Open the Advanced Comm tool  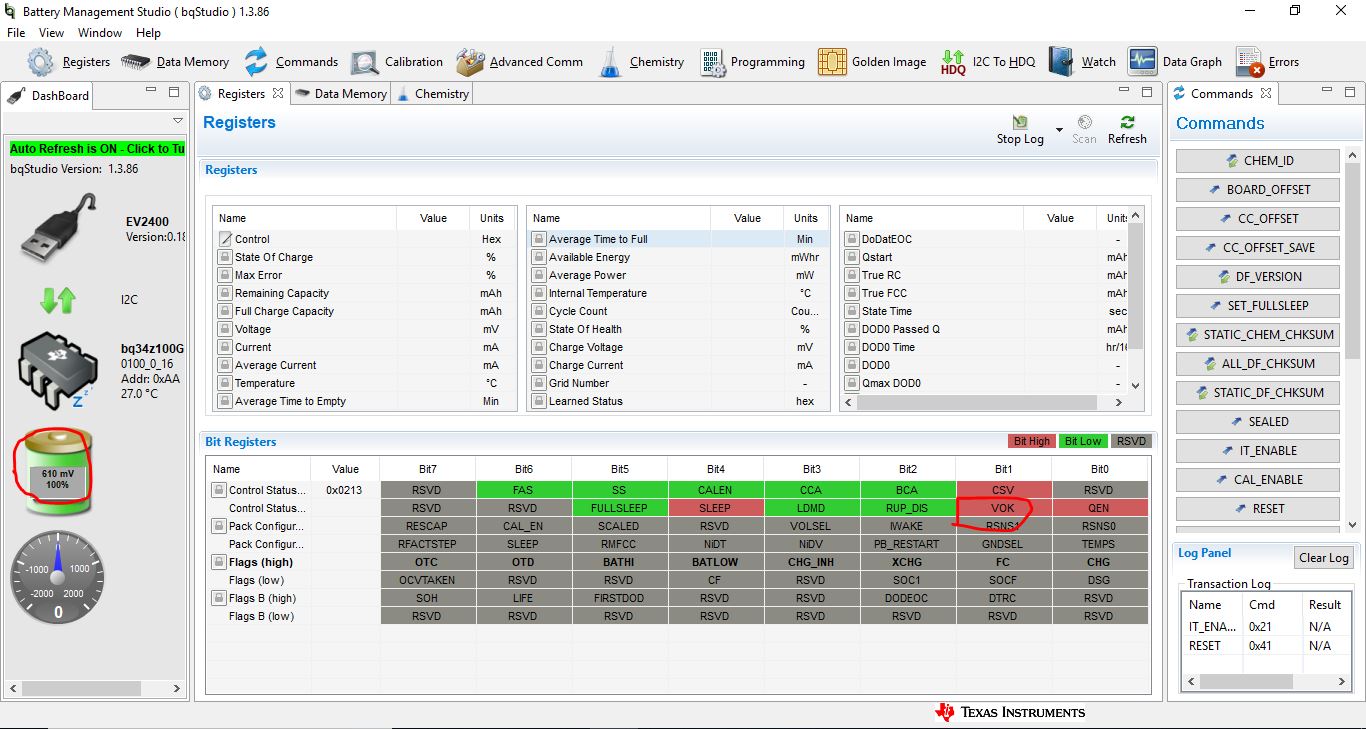tap(470, 62)
